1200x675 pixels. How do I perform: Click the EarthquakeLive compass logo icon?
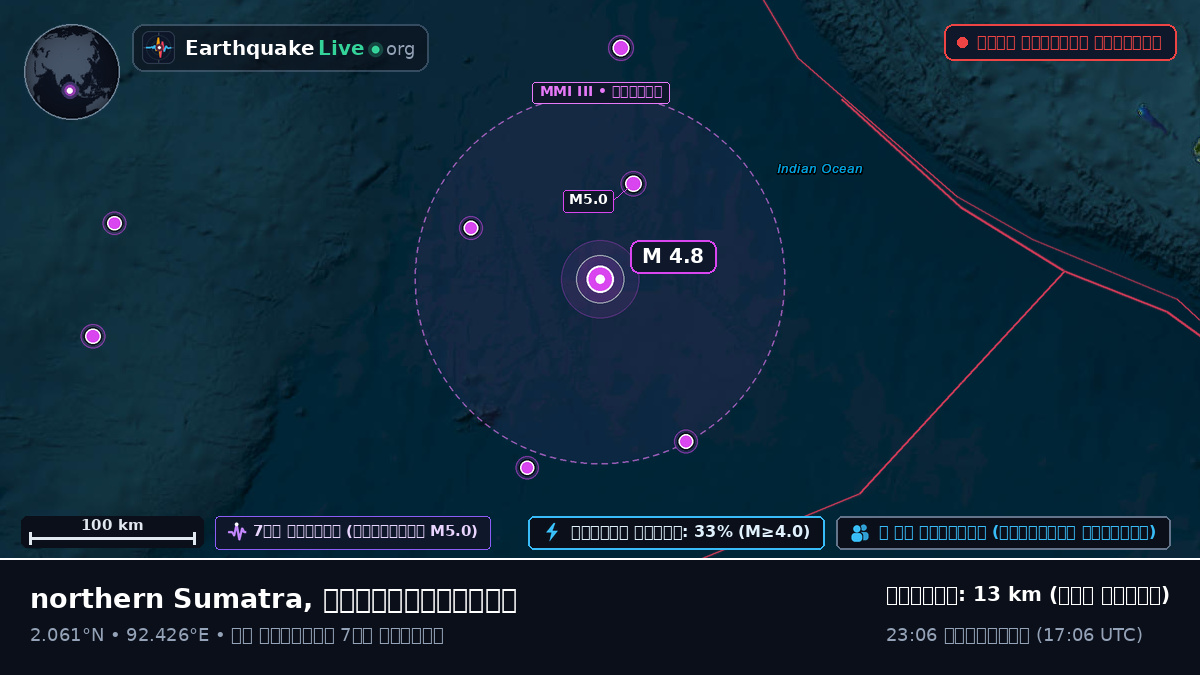point(159,48)
